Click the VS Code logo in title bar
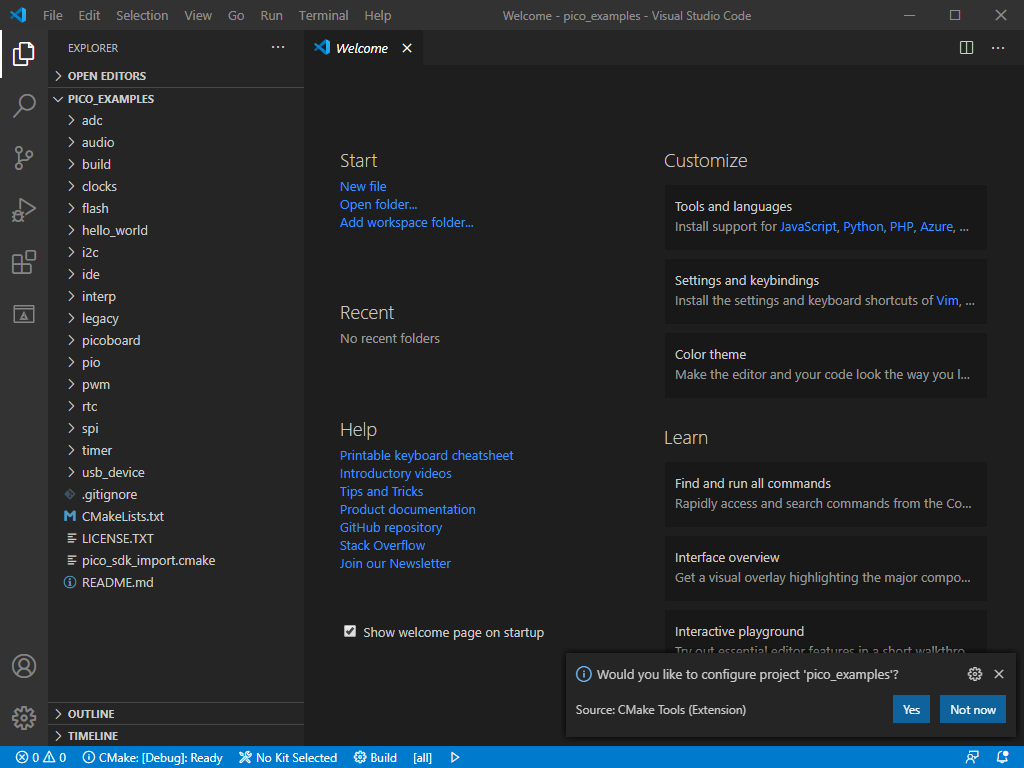Viewport: 1024px width, 768px height. pos(18,15)
